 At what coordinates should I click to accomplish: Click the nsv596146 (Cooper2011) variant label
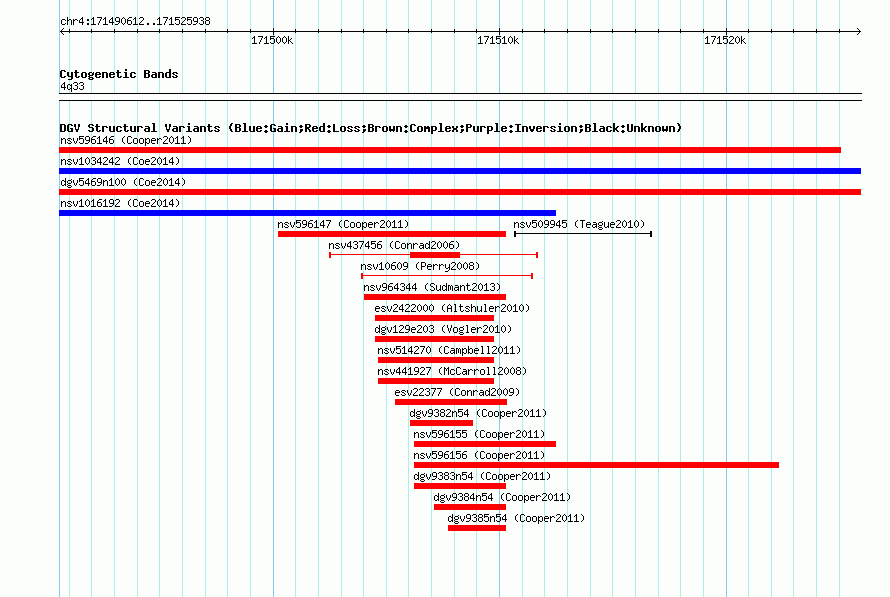126,140
